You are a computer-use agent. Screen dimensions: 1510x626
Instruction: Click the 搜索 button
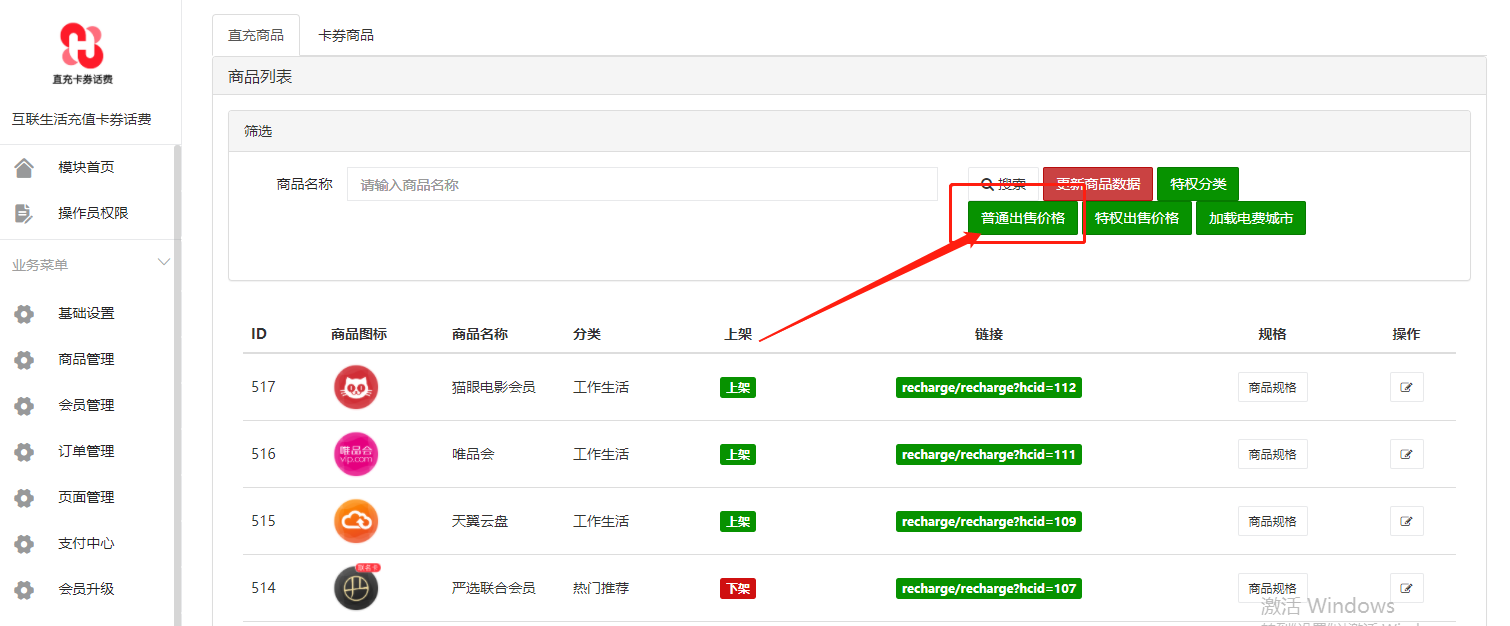point(1004,184)
